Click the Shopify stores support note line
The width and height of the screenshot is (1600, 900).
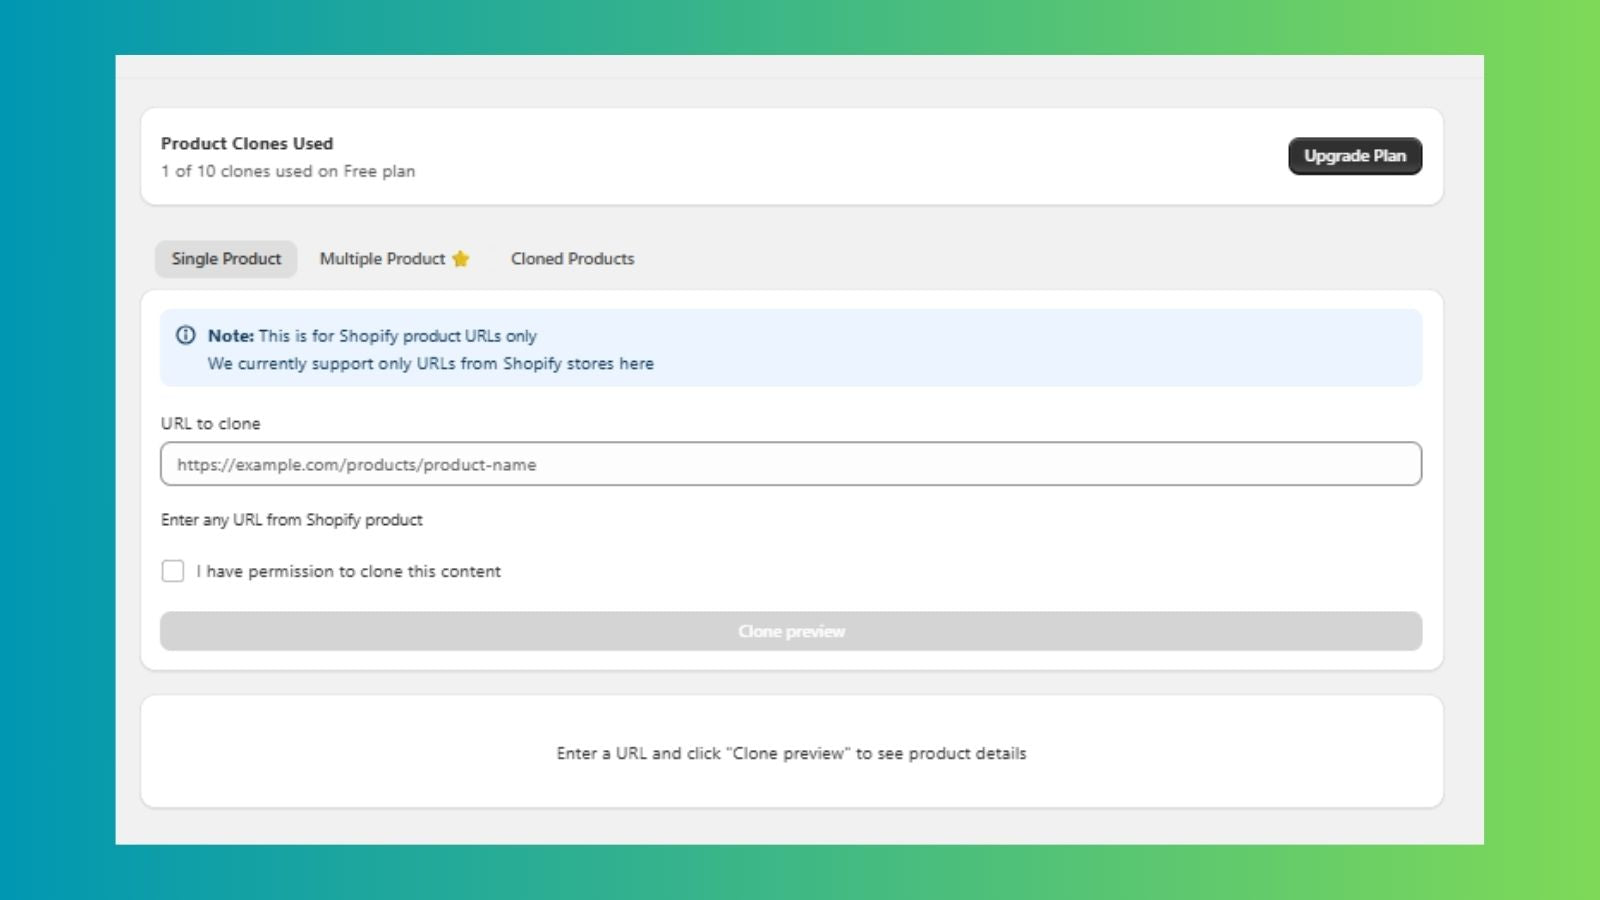[430, 363]
